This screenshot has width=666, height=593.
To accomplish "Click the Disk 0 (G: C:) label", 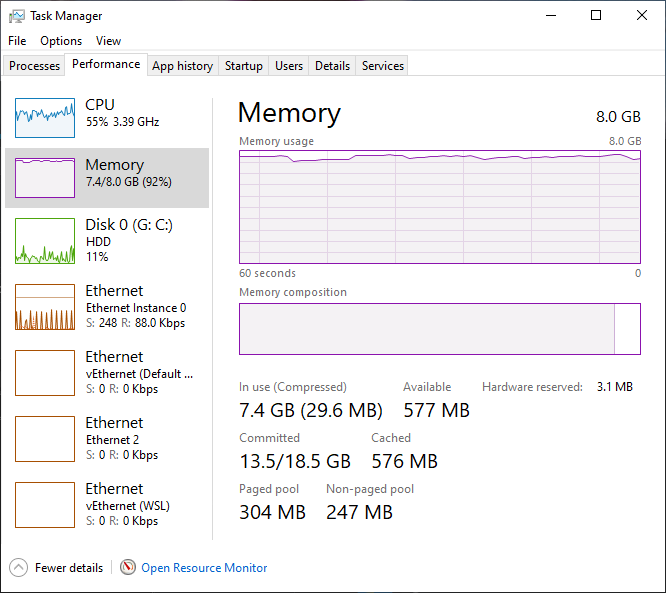I will 129,225.
